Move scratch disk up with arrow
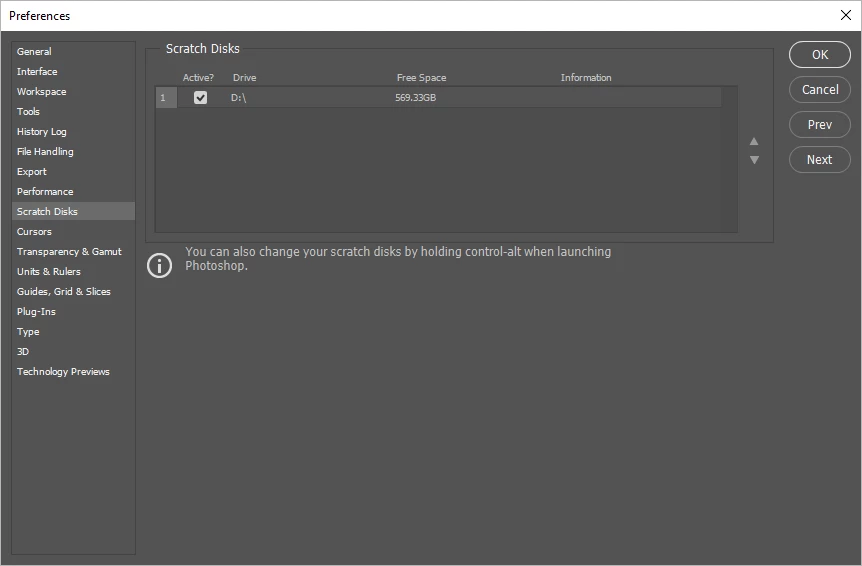862x566 pixels. tap(754, 141)
